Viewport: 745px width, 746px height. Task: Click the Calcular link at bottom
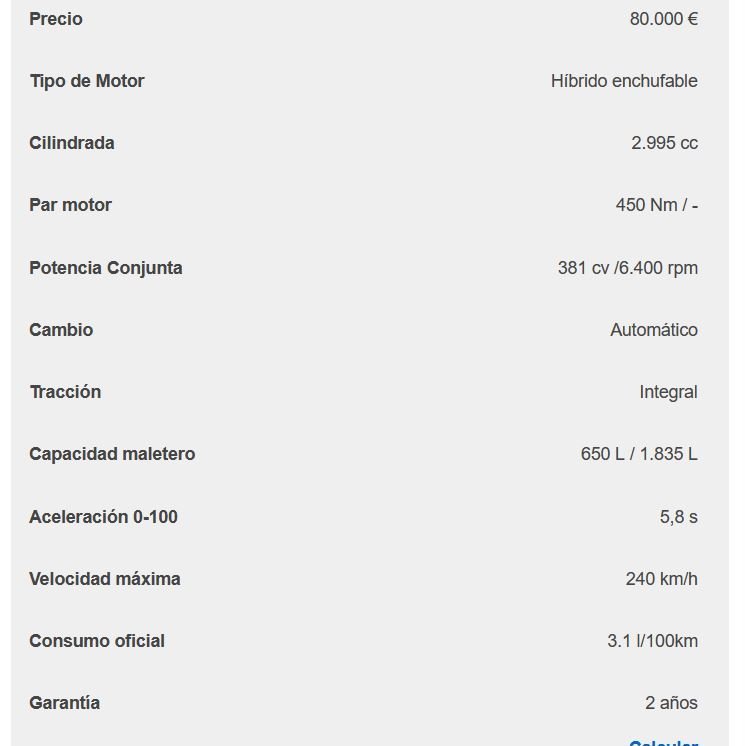click(x=663, y=743)
